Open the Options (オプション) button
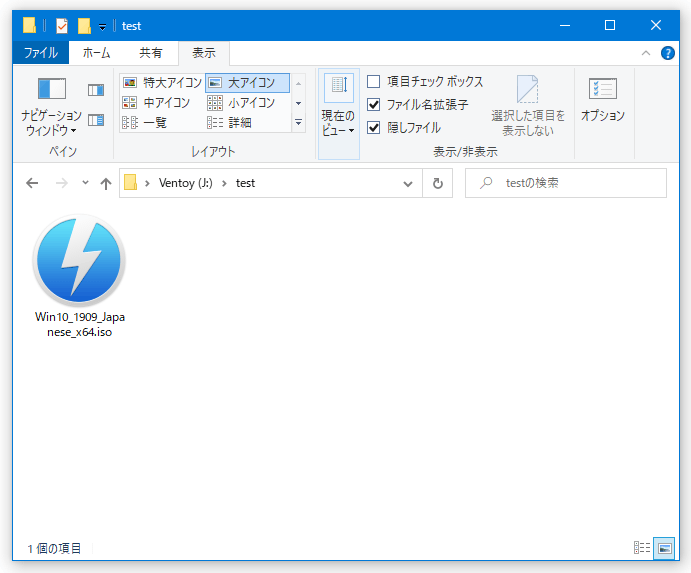Image resolution: width=691 pixels, height=573 pixels. (x=603, y=99)
